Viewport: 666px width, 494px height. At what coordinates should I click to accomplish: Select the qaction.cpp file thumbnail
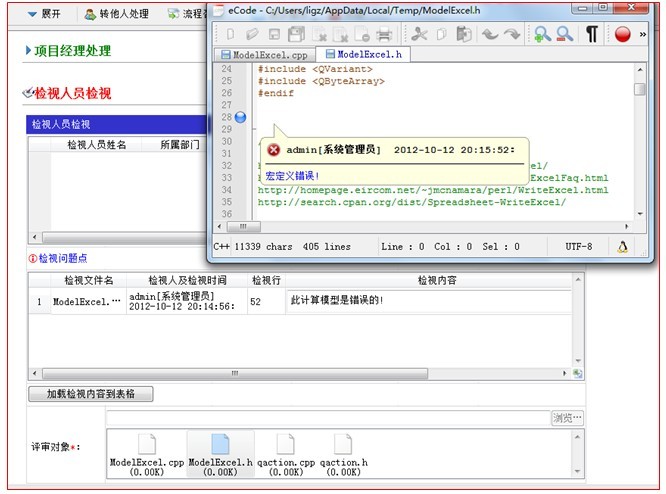point(286,452)
